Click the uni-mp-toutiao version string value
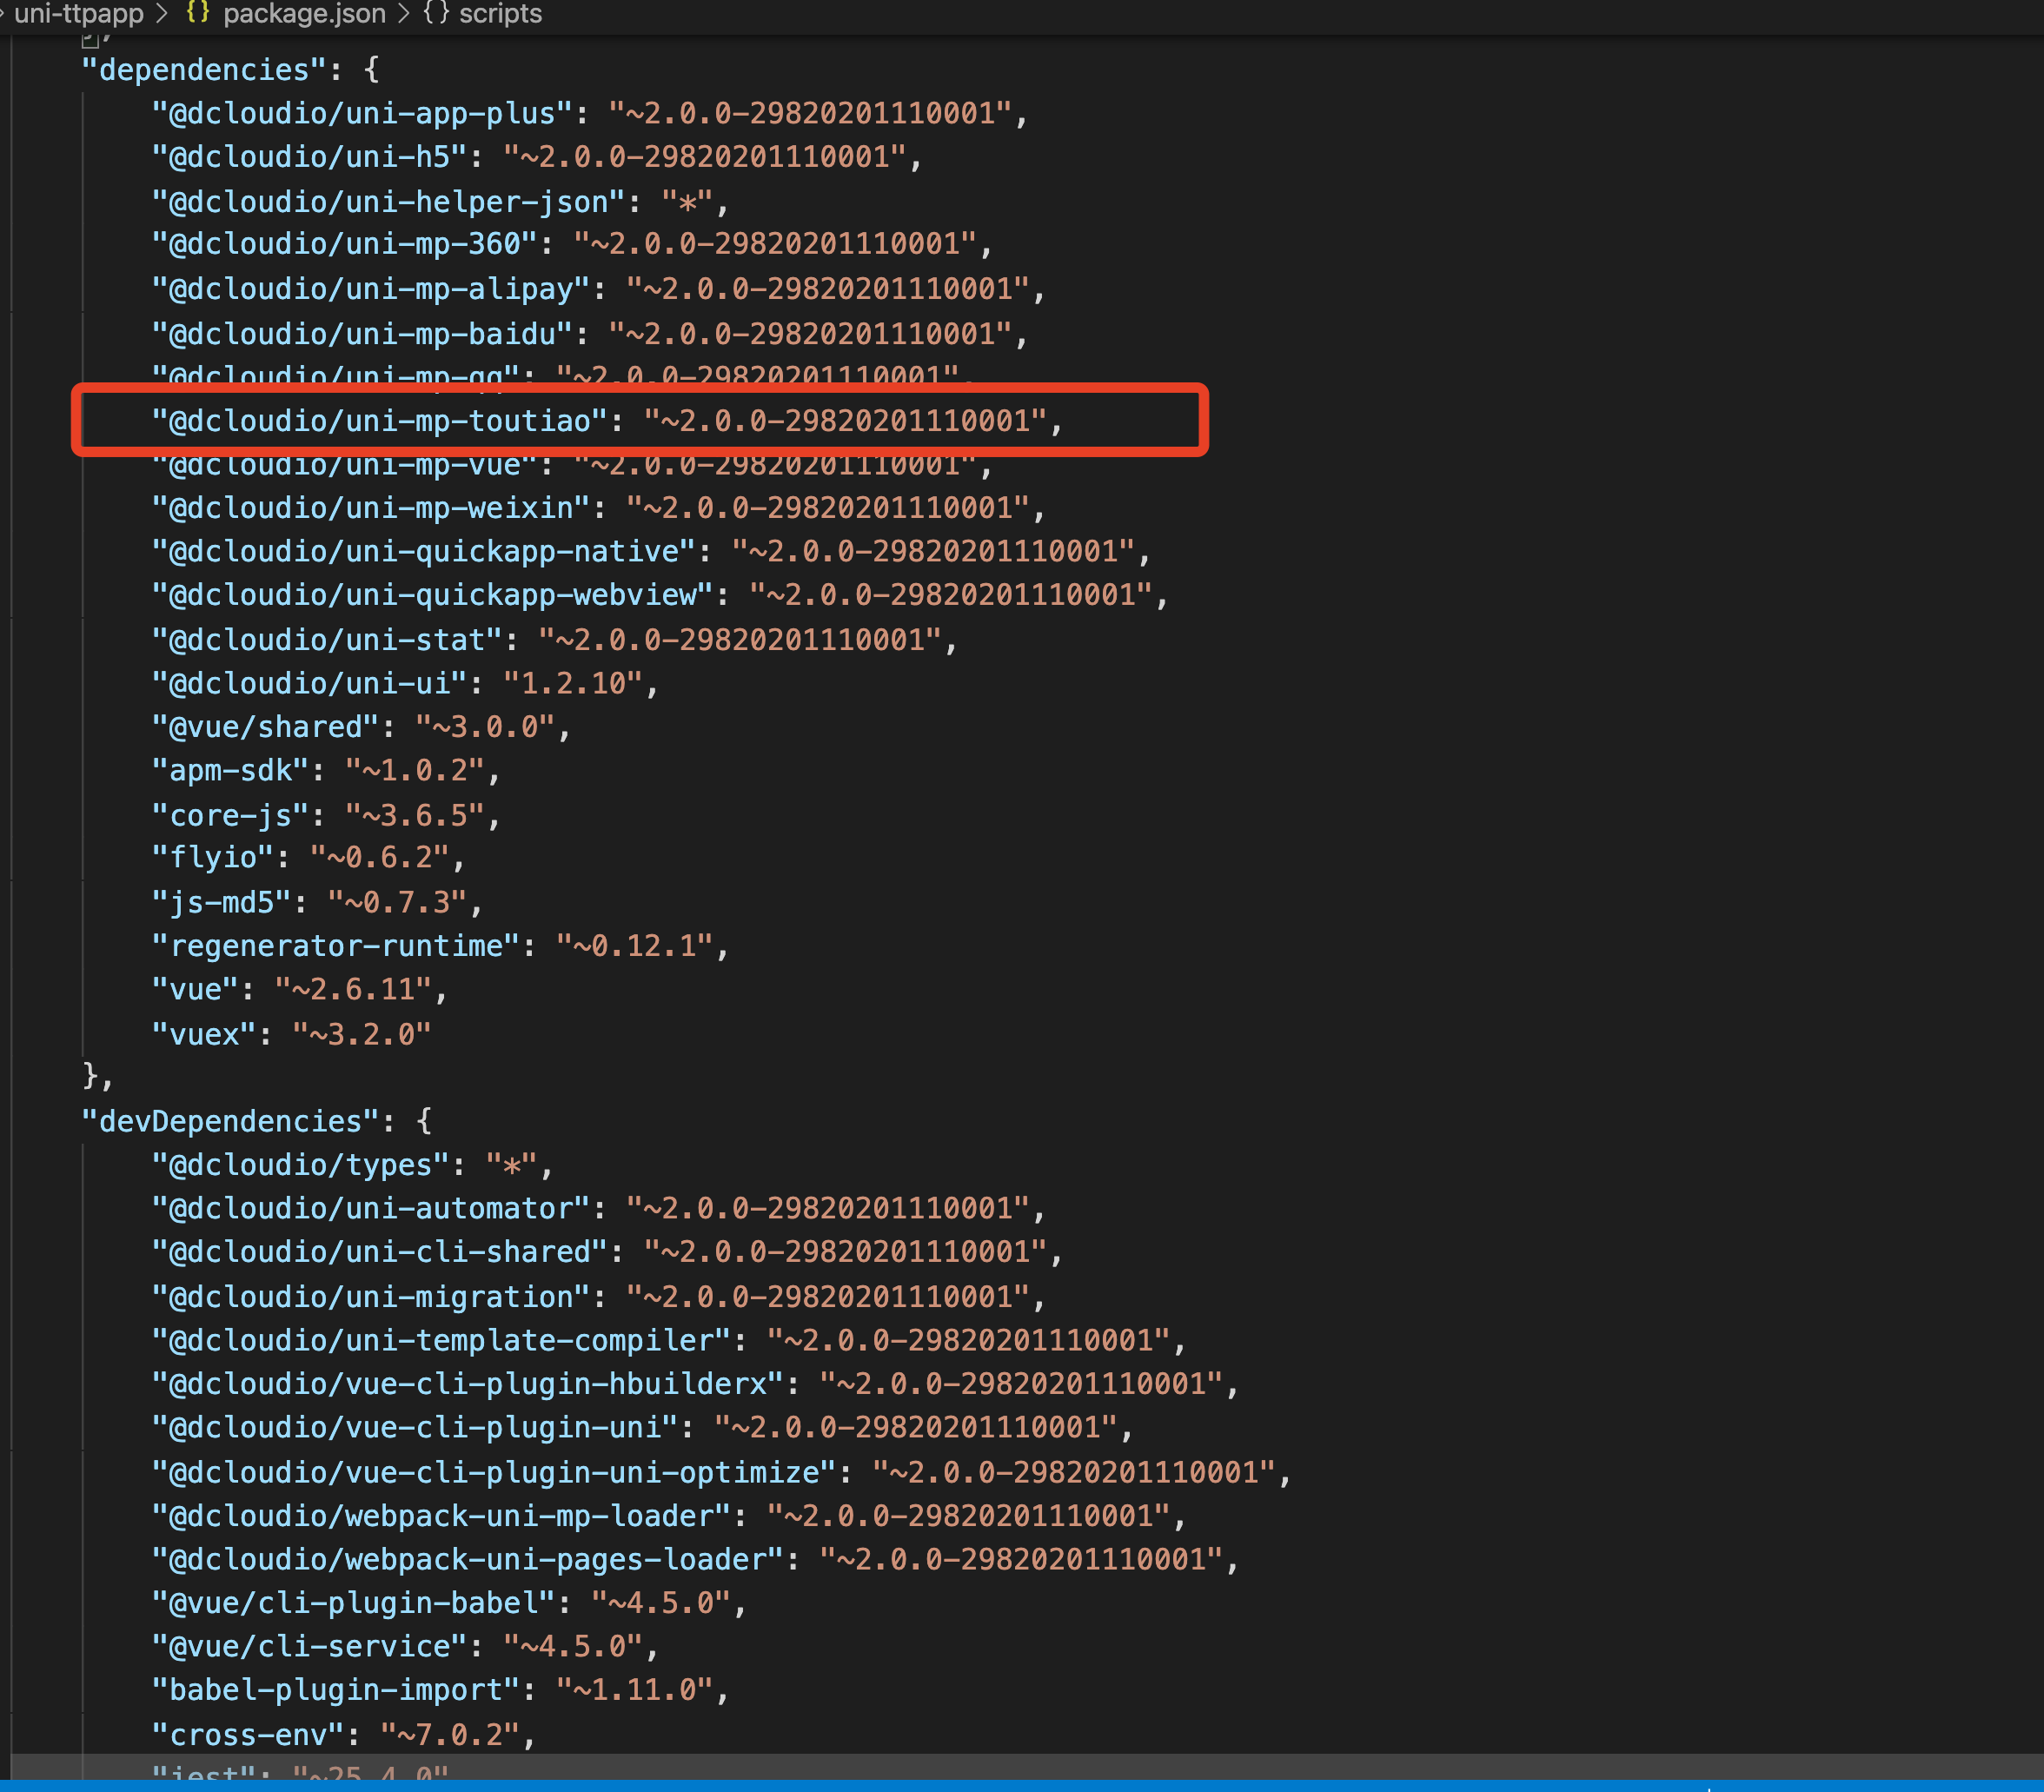 [845, 420]
